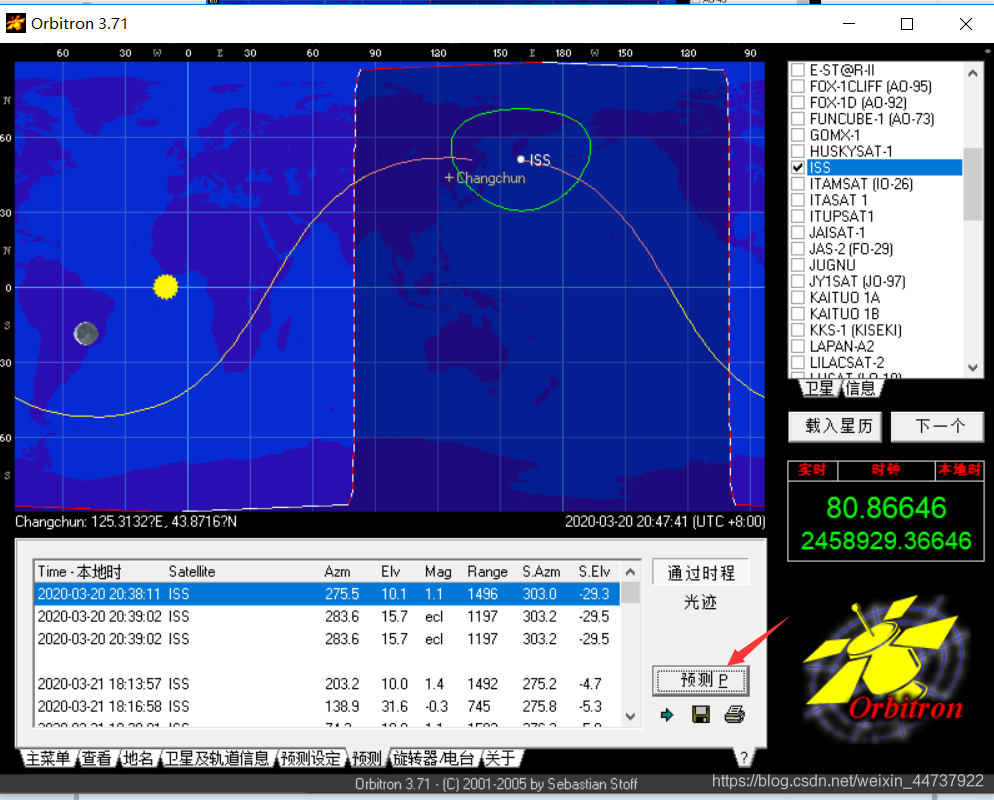Click the Azm column header
Viewport: 994px width, 800px height.
pos(337,572)
